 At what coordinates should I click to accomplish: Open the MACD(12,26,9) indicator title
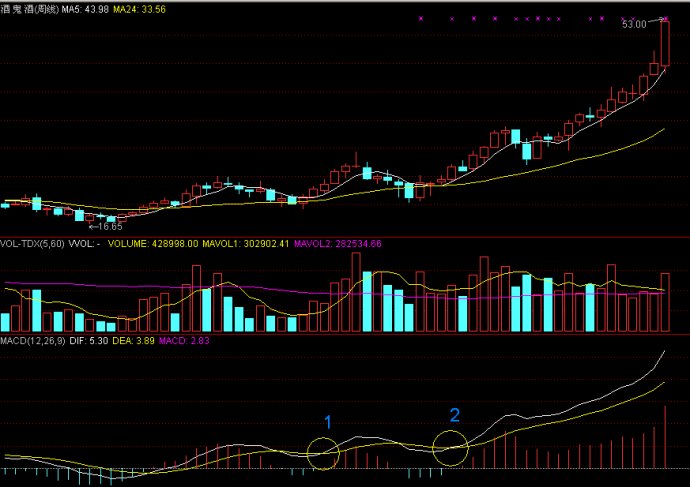coord(33,341)
